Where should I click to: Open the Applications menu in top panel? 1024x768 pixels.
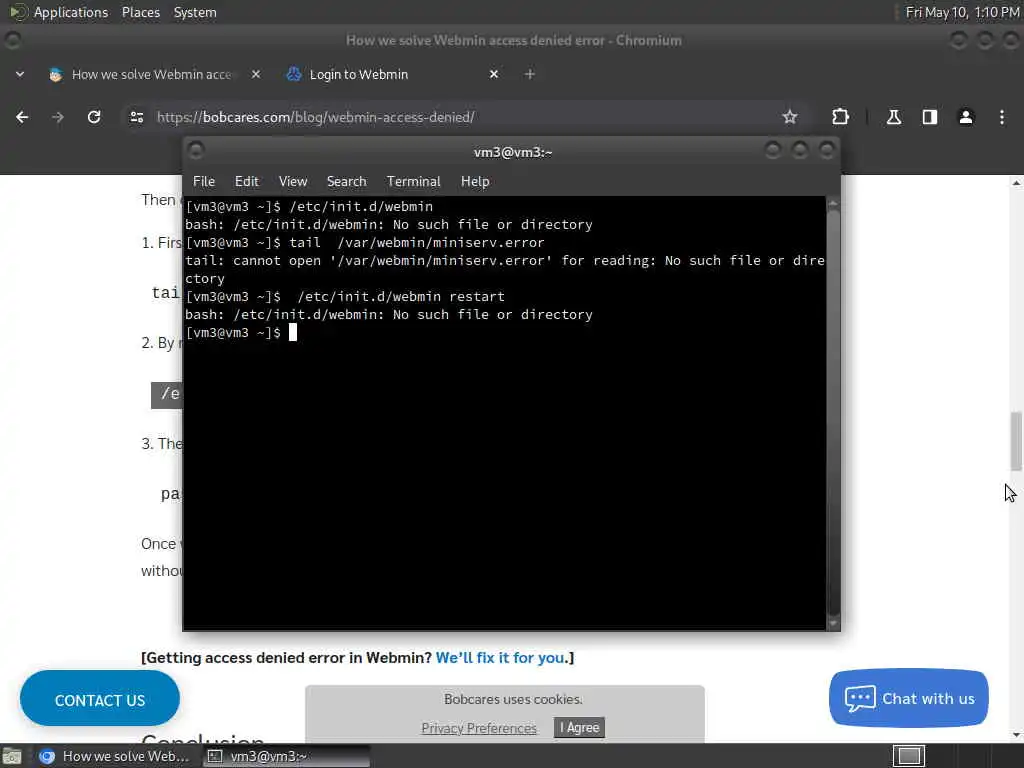71,12
